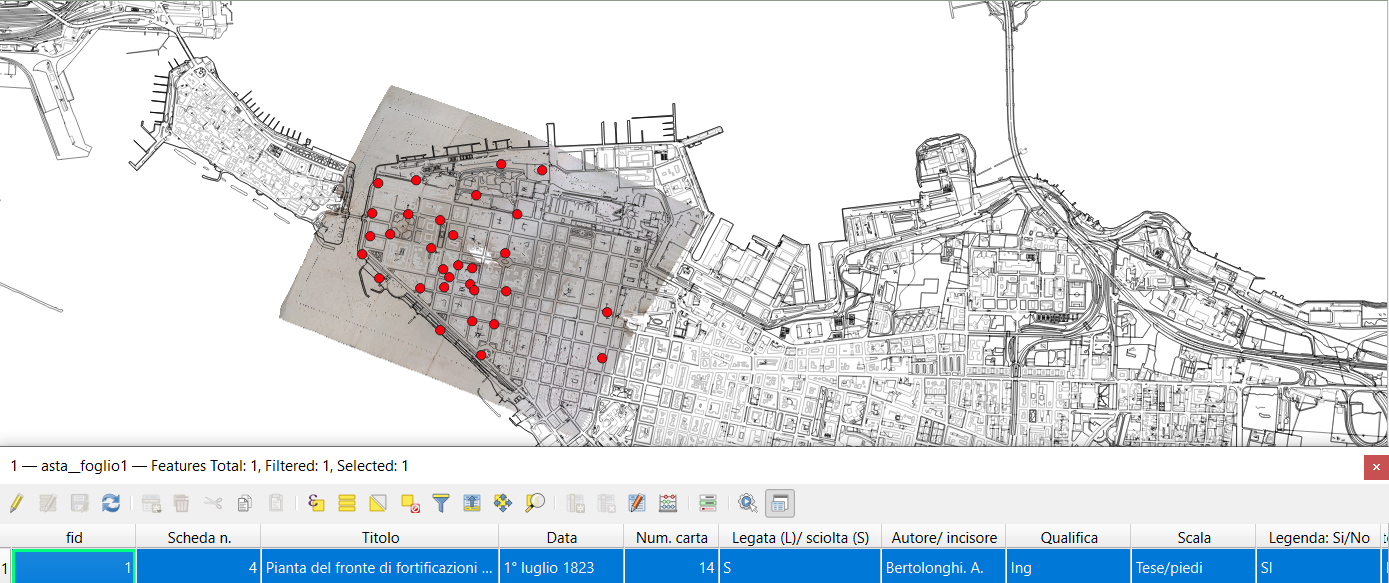
Task: Open the filter/select by form funnel
Action: point(441,503)
